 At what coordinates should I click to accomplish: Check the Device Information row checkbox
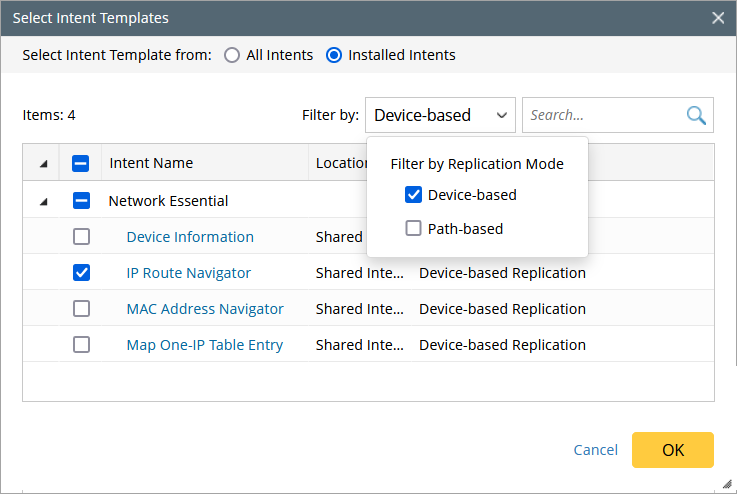pos(82,237)
